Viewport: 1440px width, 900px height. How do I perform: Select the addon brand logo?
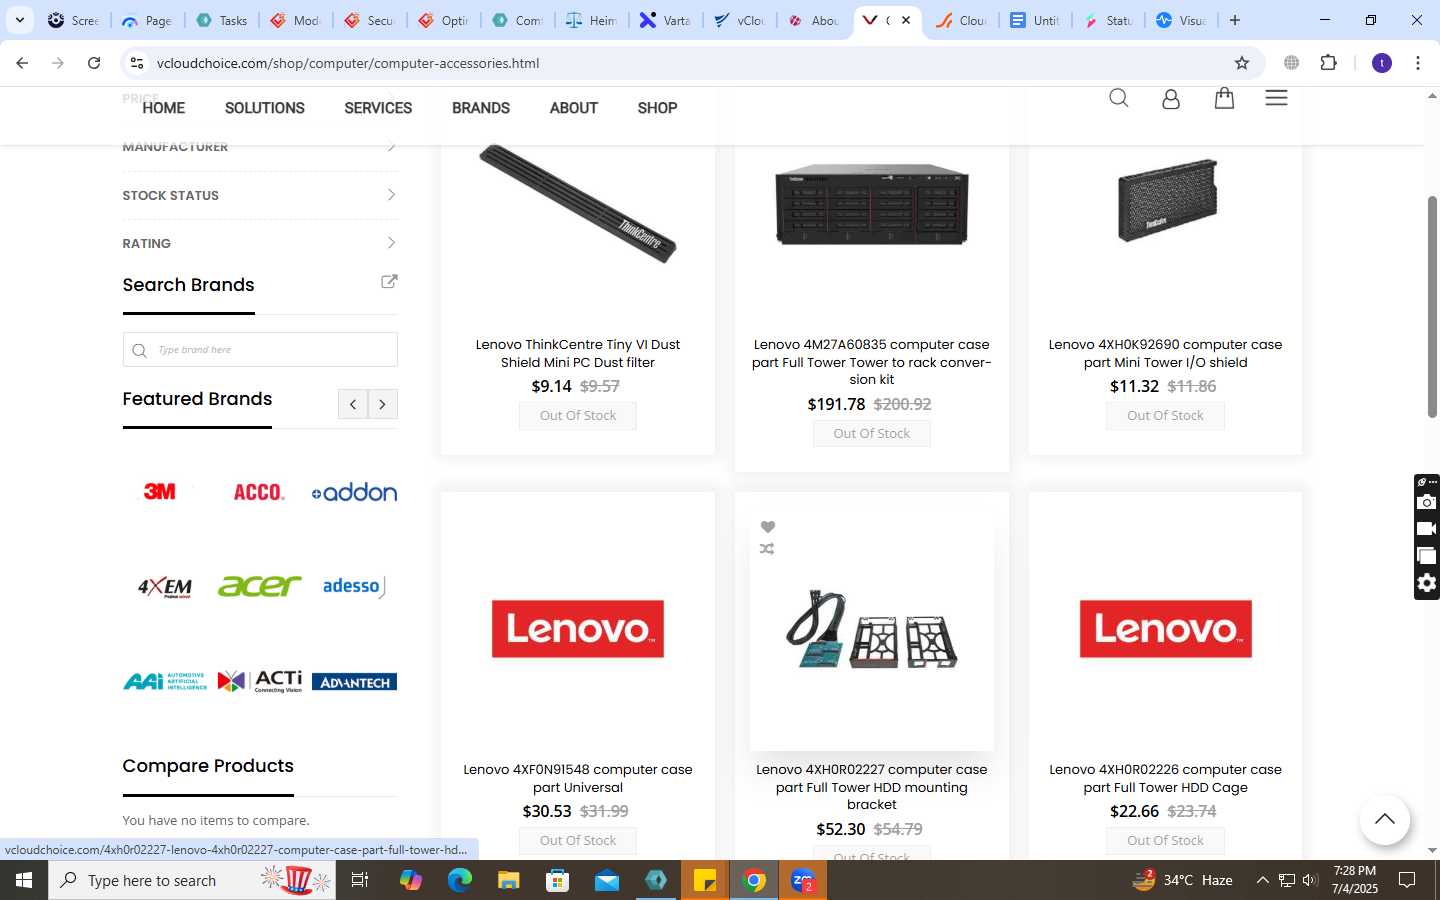(354, 492)
